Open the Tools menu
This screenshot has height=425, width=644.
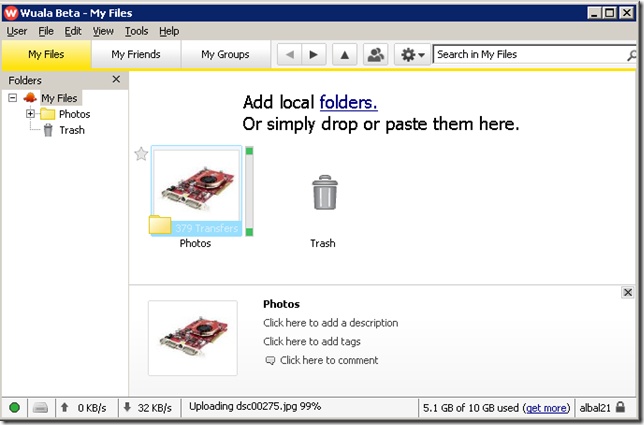(x=136, y=31)
